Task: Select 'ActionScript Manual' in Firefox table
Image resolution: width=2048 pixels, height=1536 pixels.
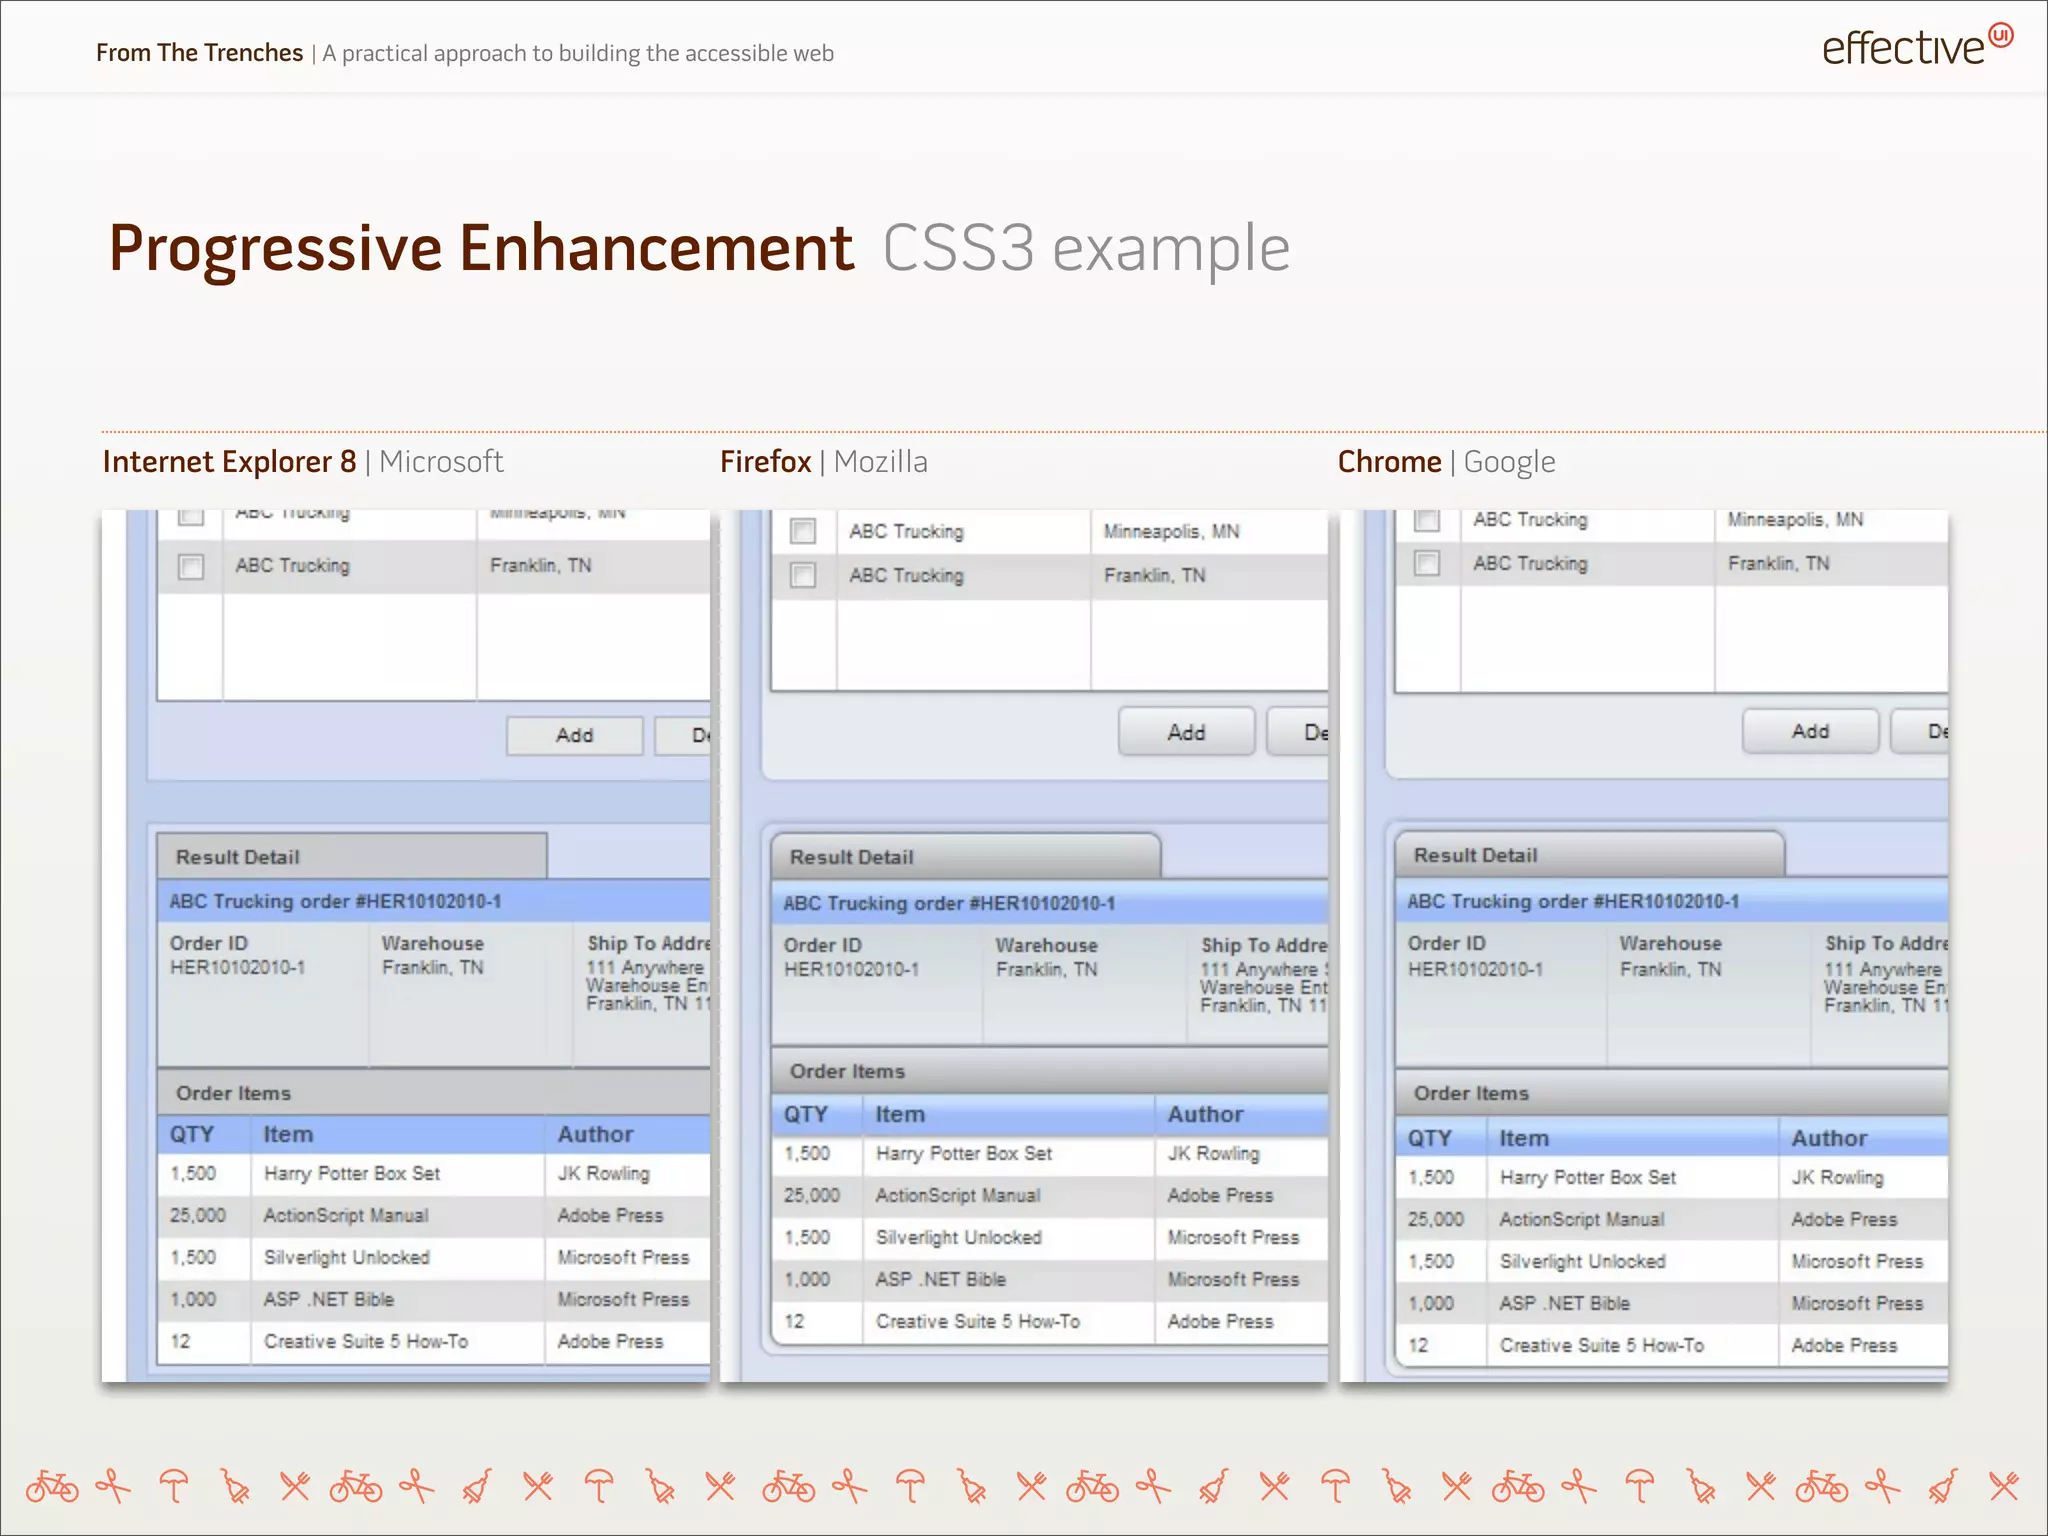Action: tap(958, 1195)
